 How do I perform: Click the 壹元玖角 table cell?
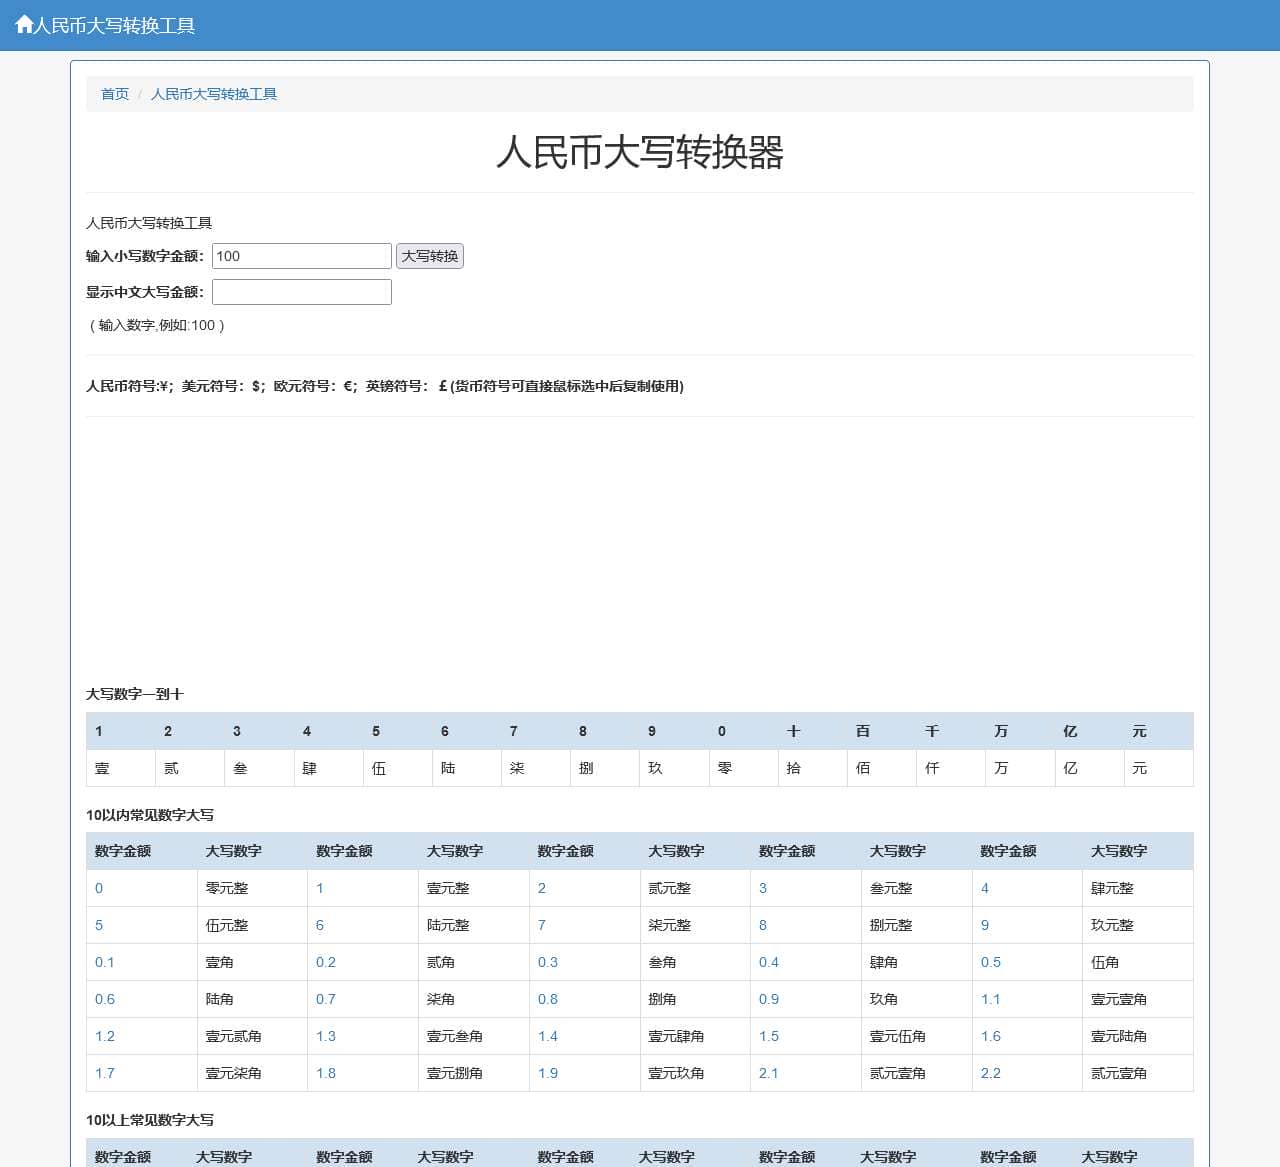695,1073
